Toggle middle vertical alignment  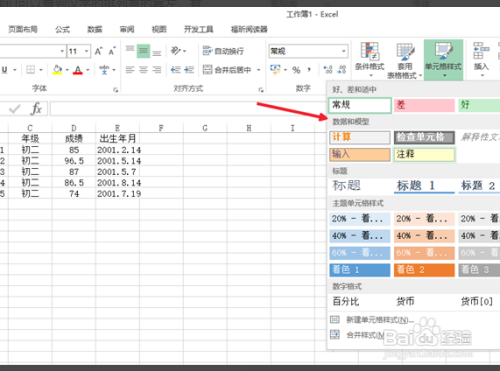tap(143, 51)
